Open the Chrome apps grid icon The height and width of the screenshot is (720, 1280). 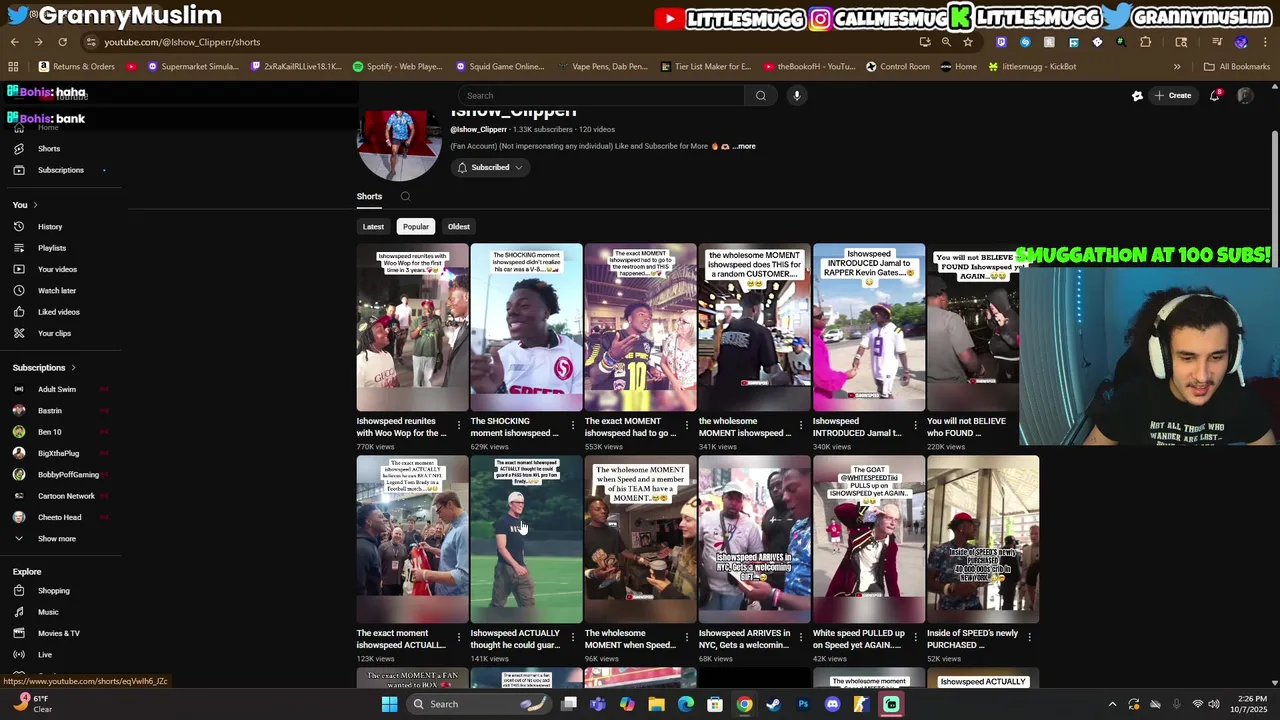click(13, 67)
